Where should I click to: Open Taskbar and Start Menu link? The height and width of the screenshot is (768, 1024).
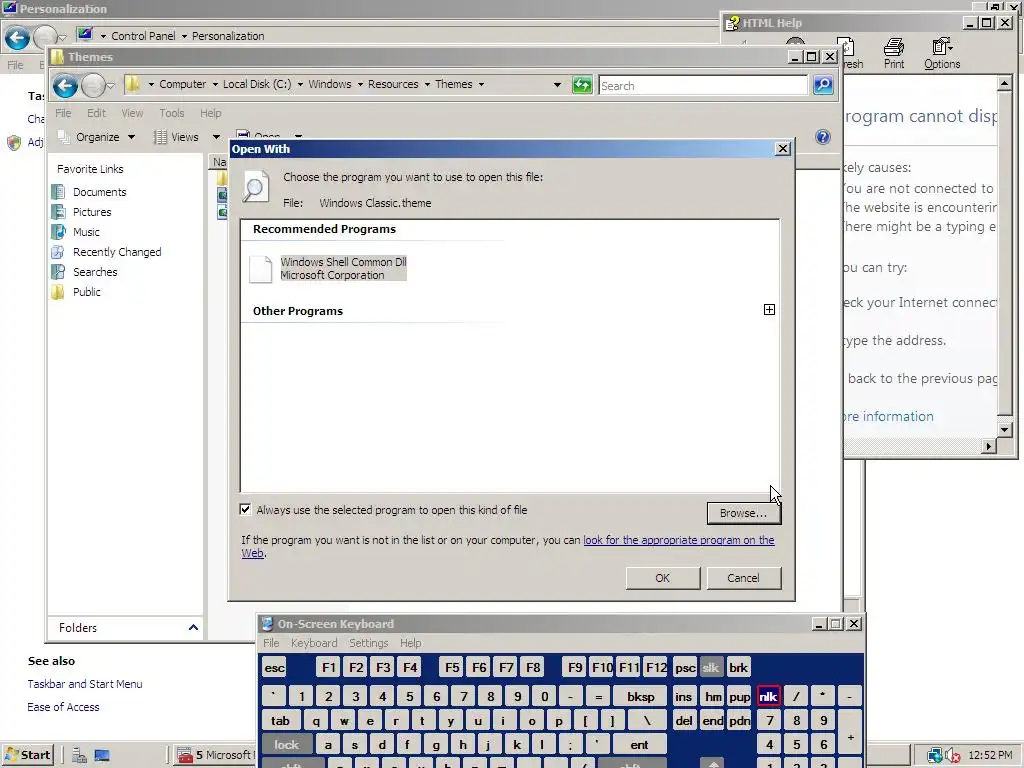(85, 684)
